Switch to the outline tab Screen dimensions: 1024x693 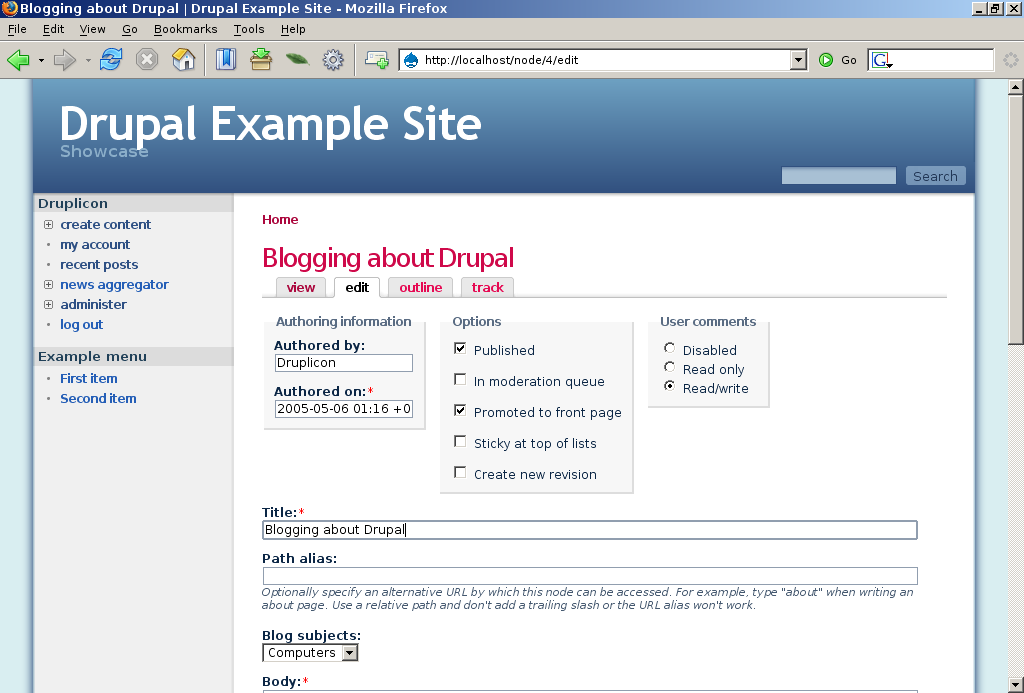tap(421, 287)
